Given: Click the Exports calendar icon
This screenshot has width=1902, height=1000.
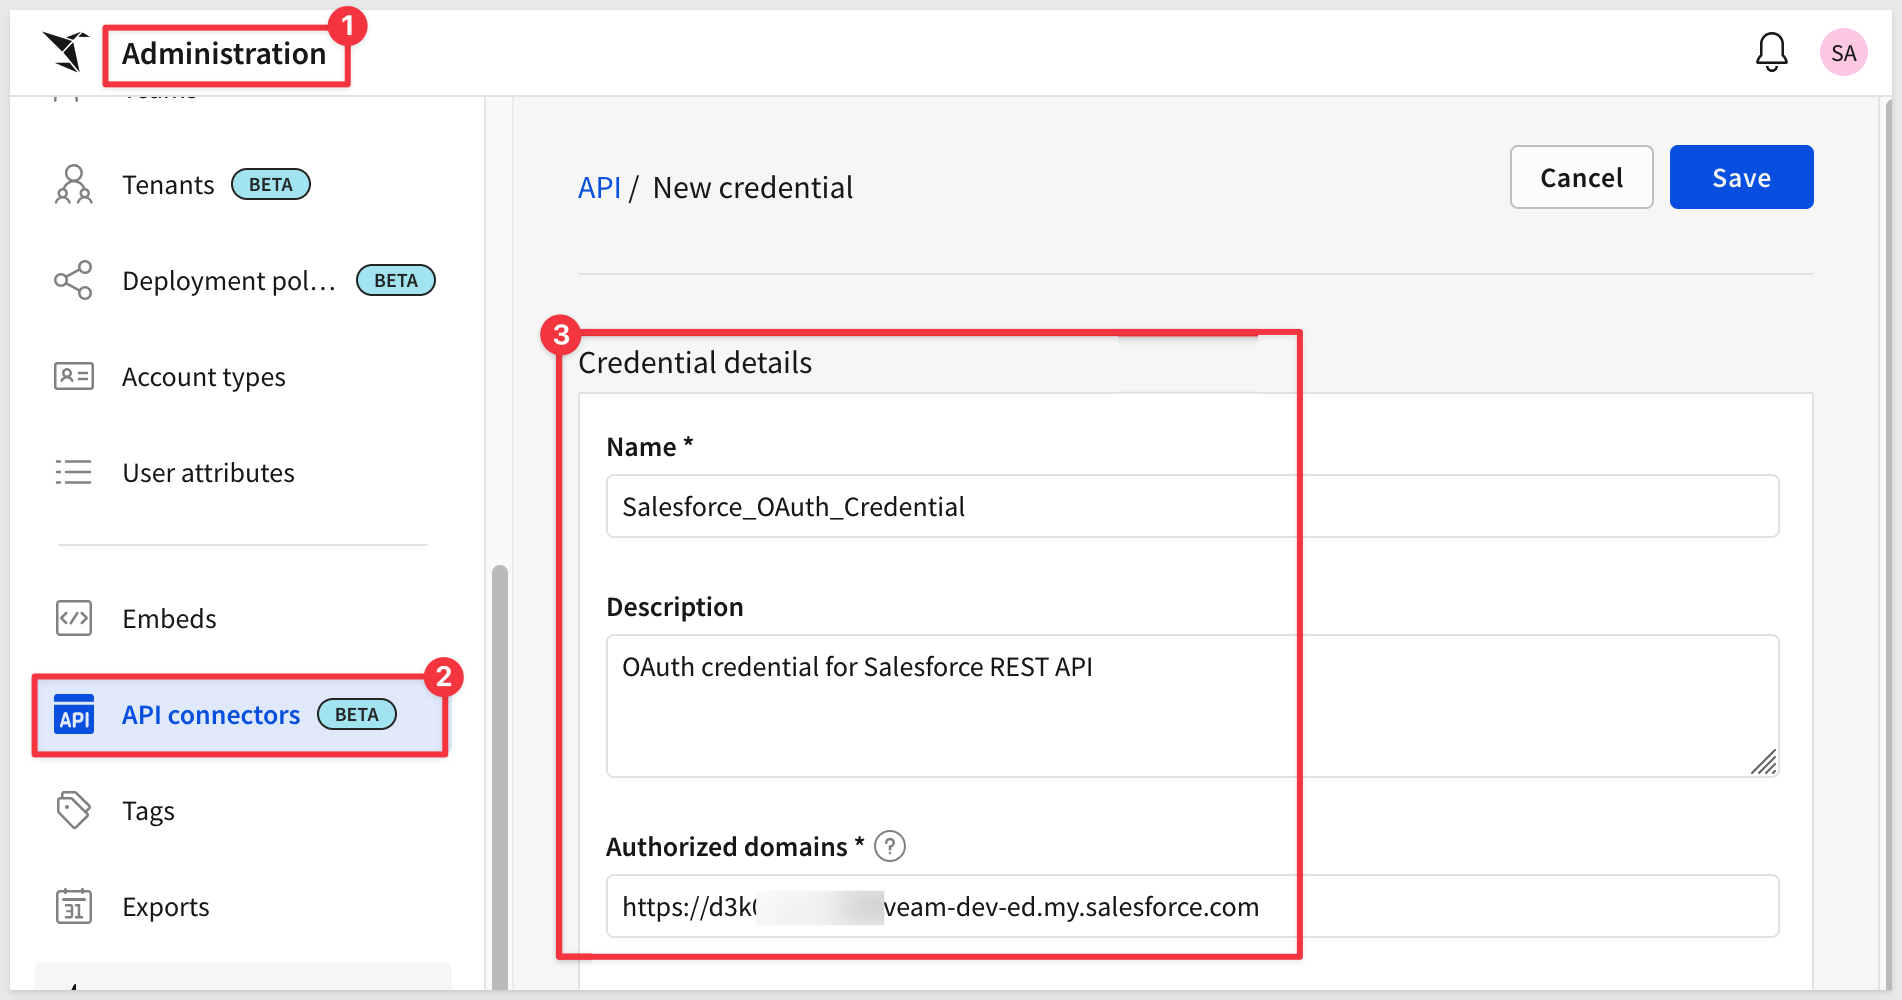Looking at the screenshot, I should (73, 907).
